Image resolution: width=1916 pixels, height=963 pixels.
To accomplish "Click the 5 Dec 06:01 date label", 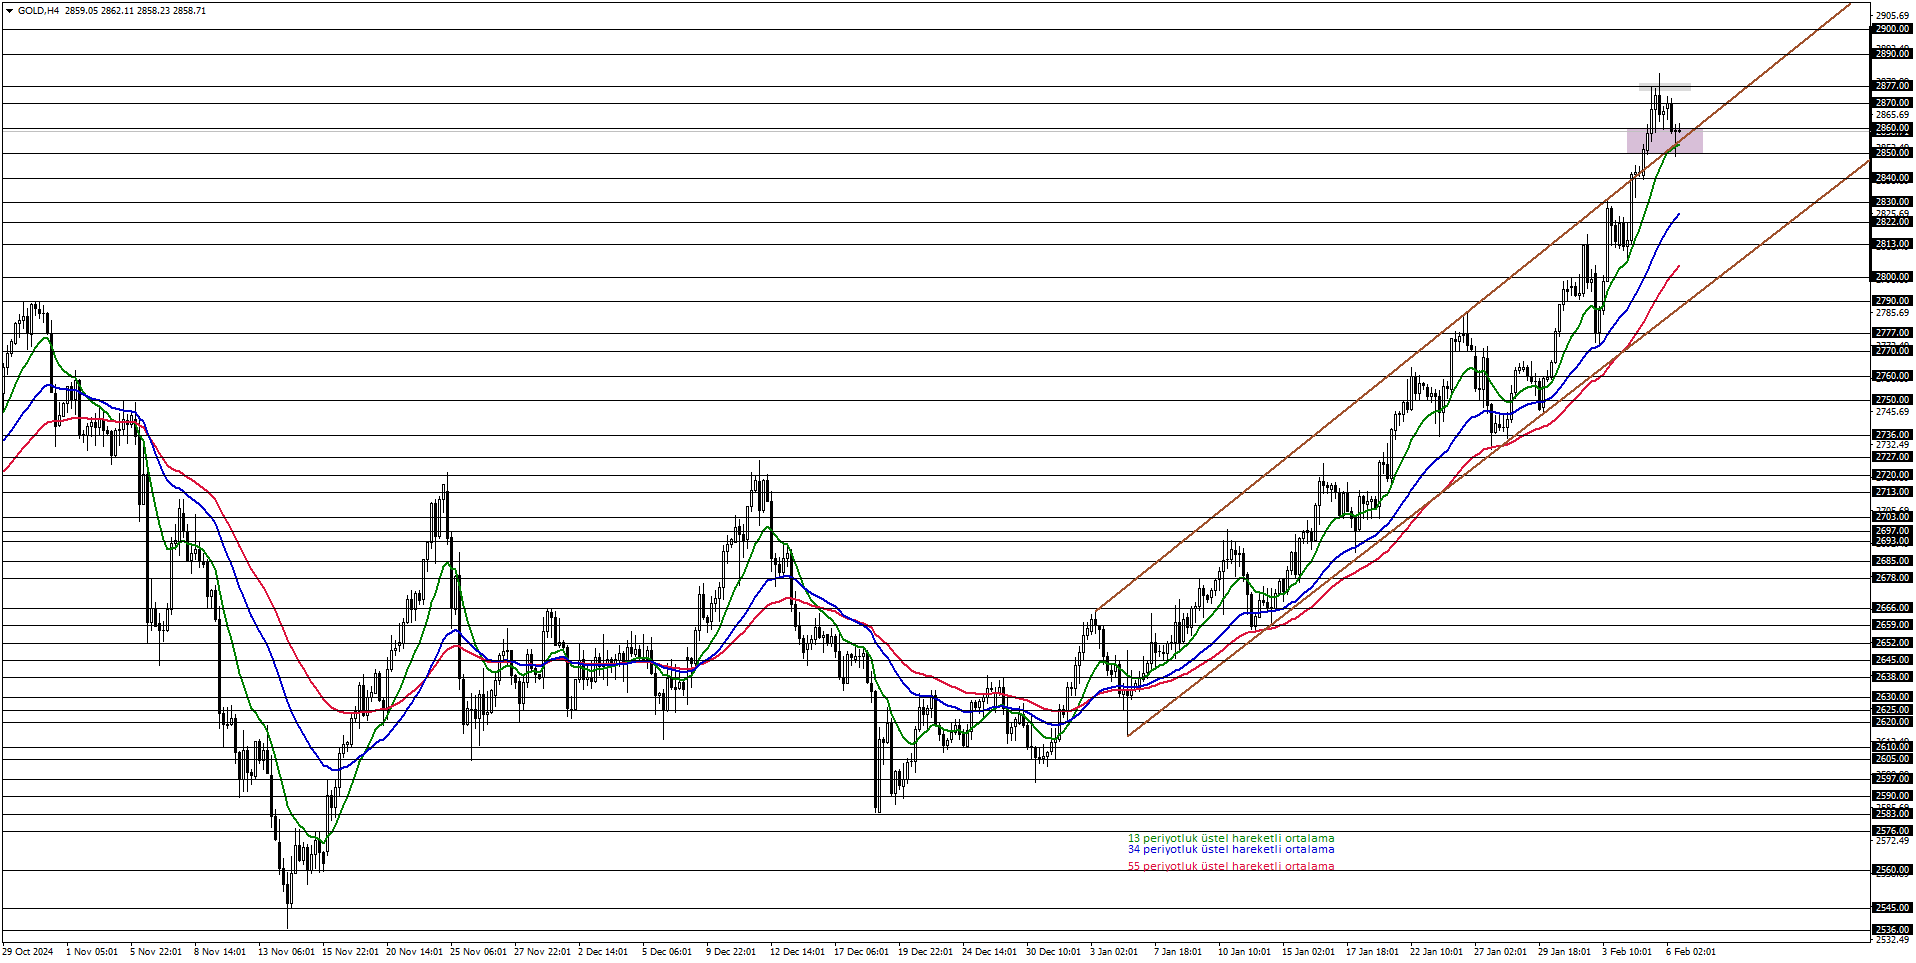I will coord(667,952).
